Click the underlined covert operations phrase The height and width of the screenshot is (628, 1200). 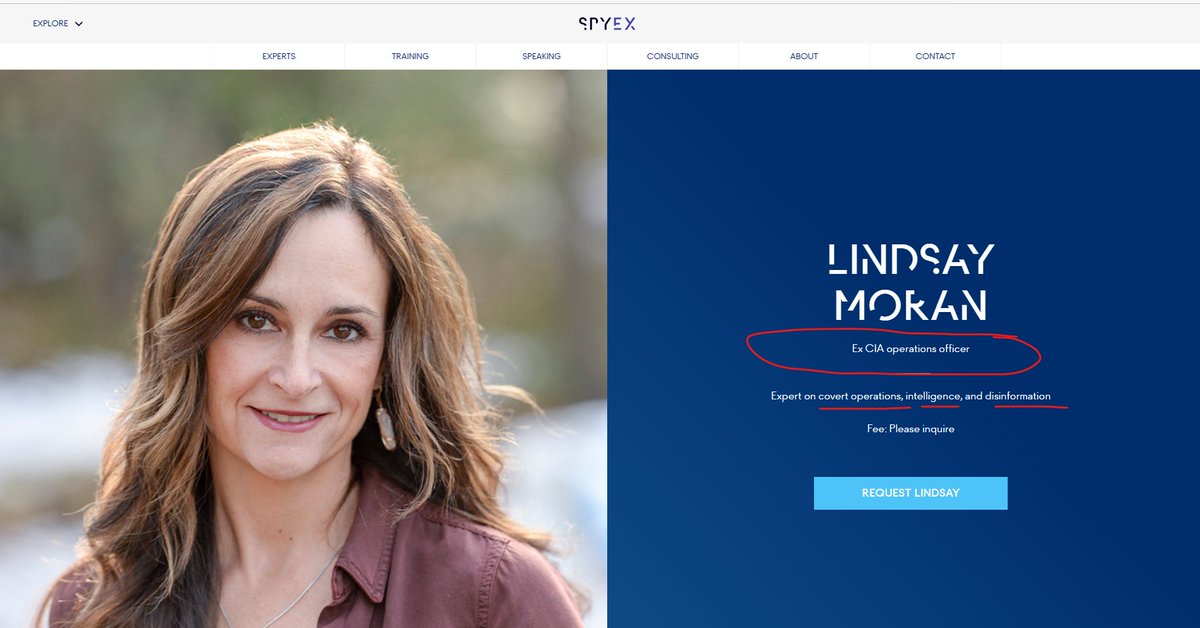pos(860,396)
